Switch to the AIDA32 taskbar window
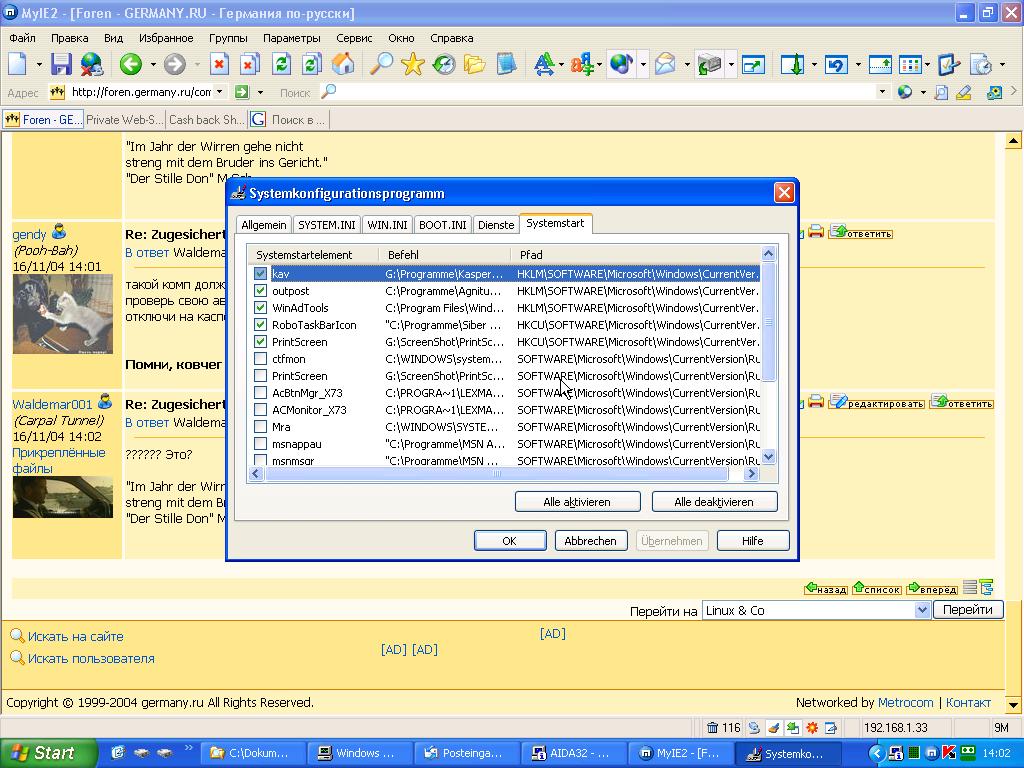This screenshot has height=768, width=1024. (572, 753)
